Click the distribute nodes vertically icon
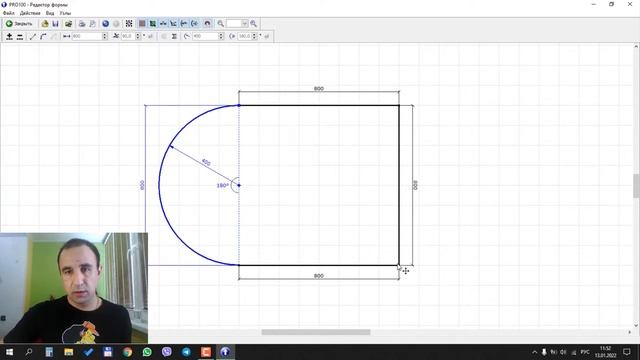Image resolution: width=640 pixels, height=360 pixels. 174,36
